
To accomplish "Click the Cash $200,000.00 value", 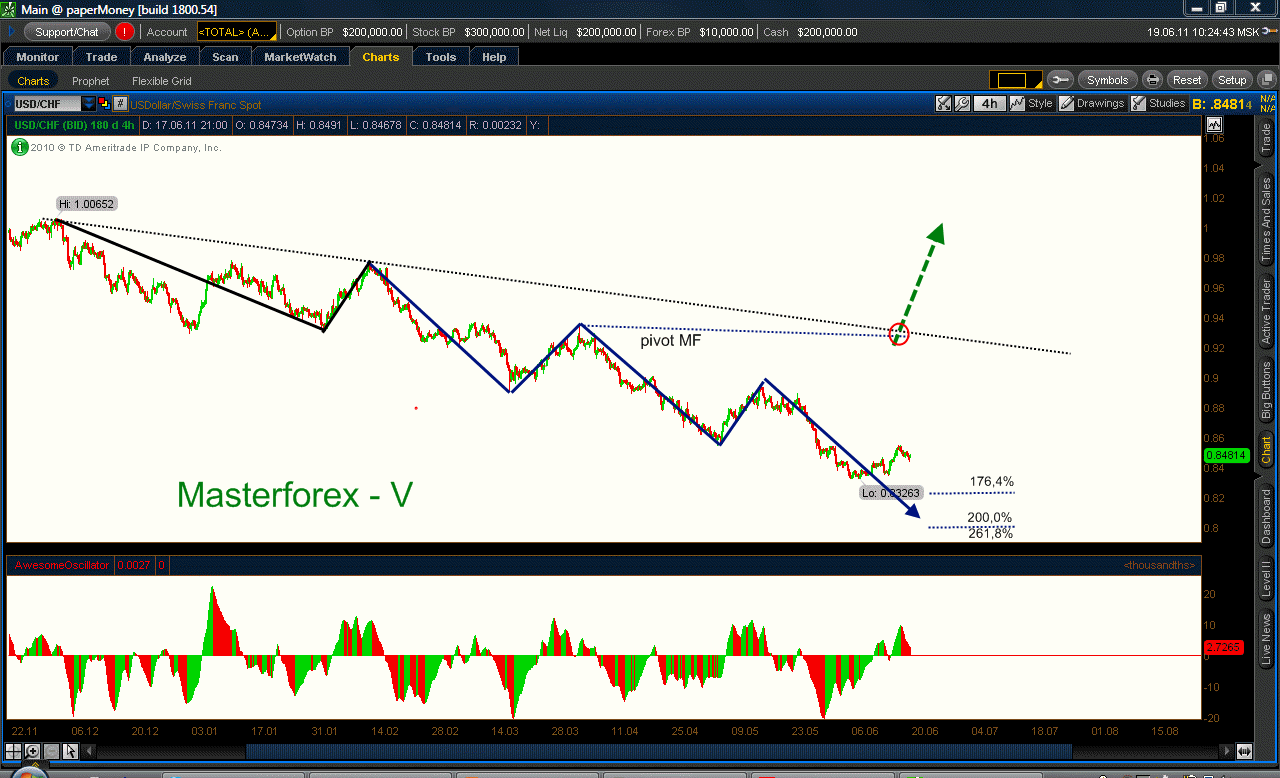I will point(826,32).
